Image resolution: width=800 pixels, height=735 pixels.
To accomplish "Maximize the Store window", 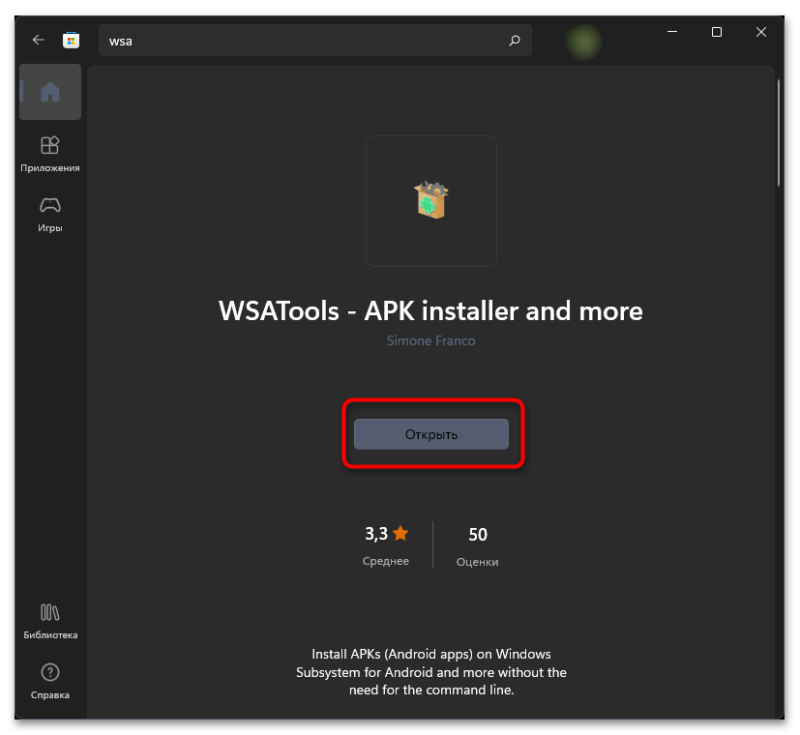I will click(717, 32).
